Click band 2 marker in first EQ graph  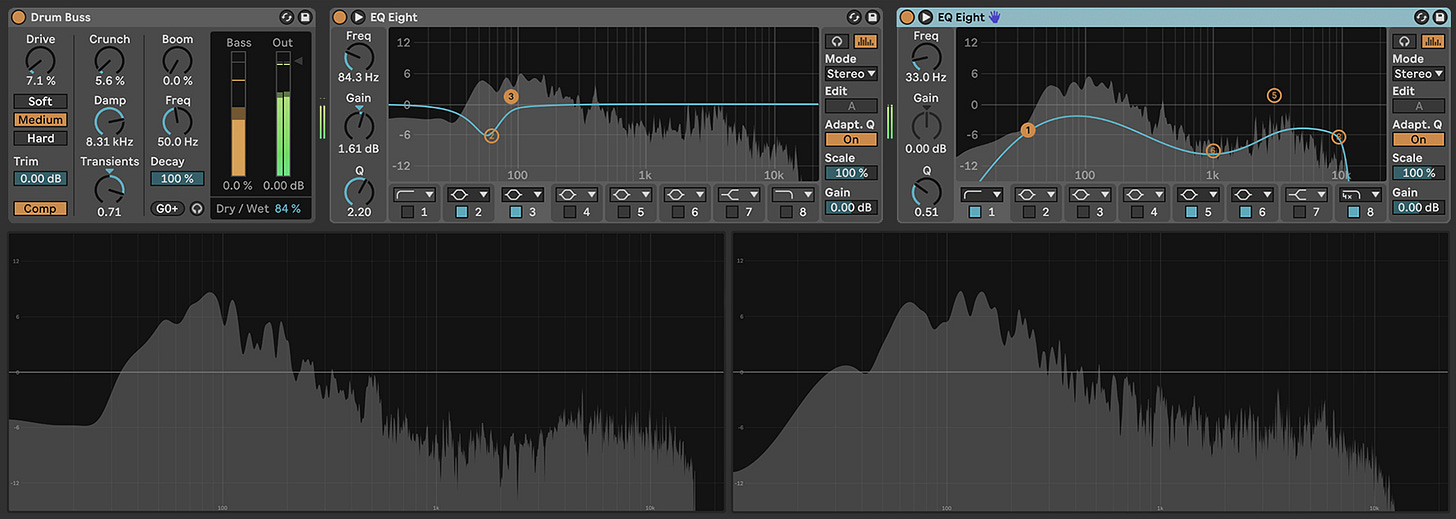[491, 136]
